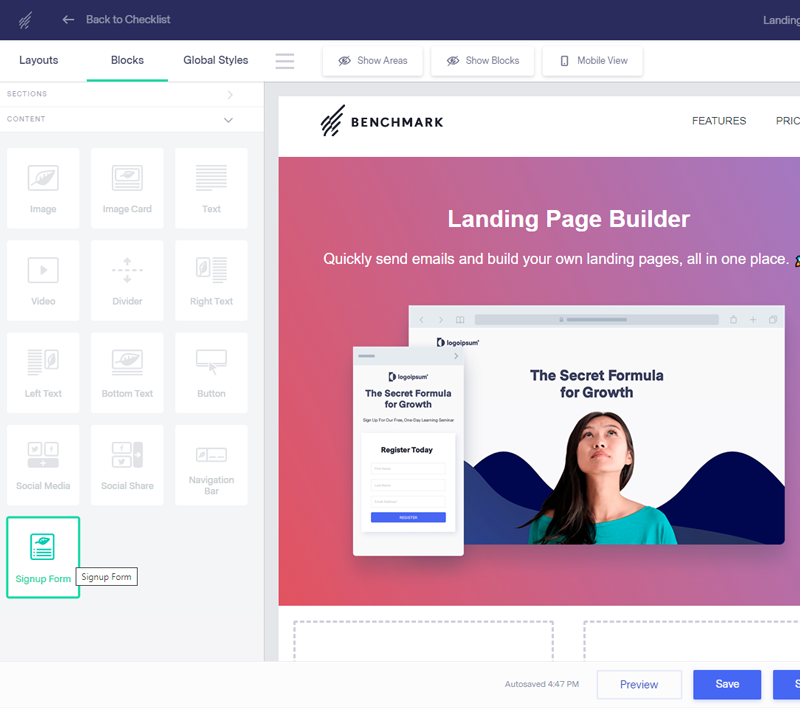Switch to Mobile View
The height and width of the screenshot is (708, 800).
(592, 61)
